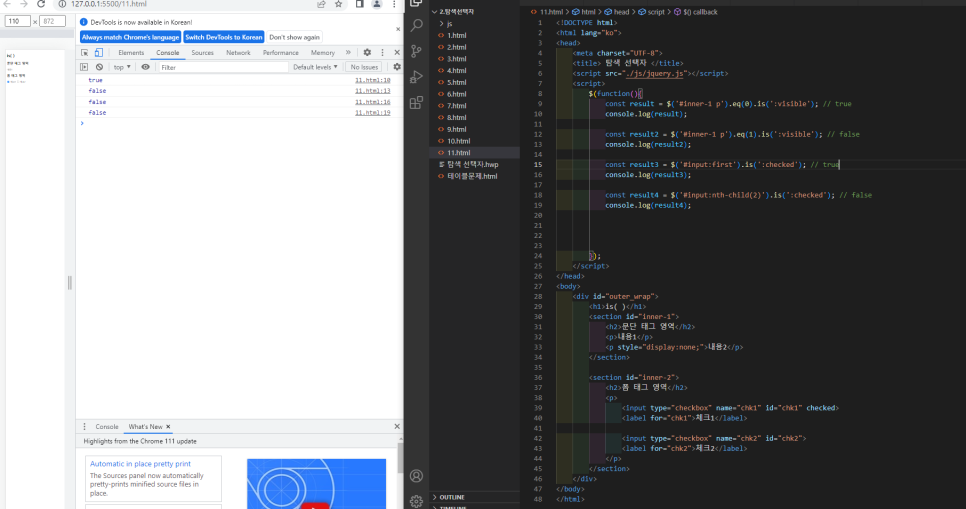
Task: Open VS Code Search view icon
Action: 416,25
